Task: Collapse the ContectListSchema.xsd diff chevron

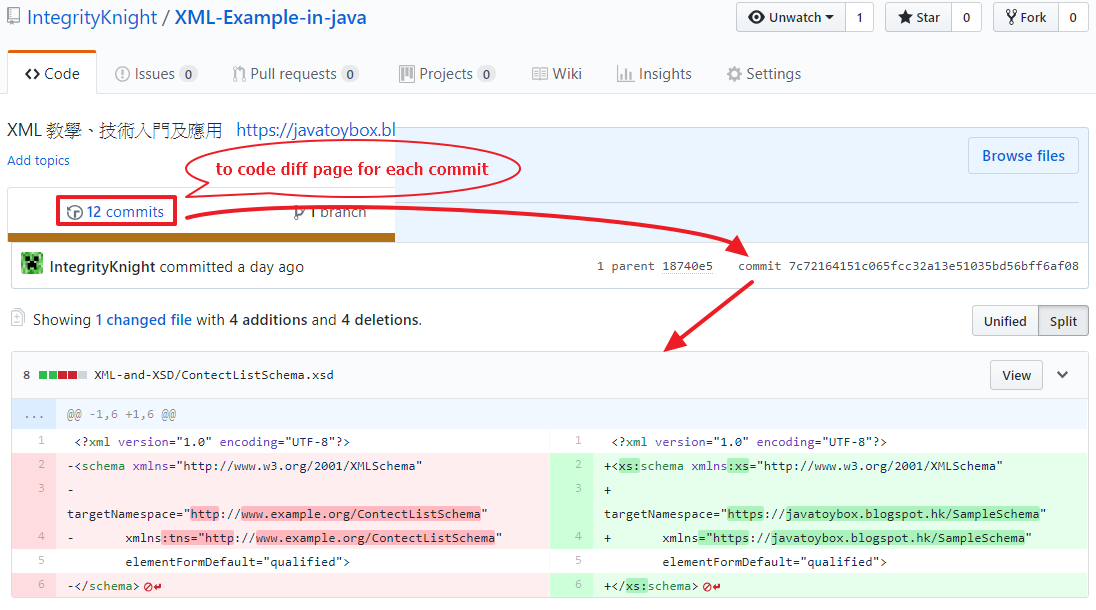Action: point(1062,375)
